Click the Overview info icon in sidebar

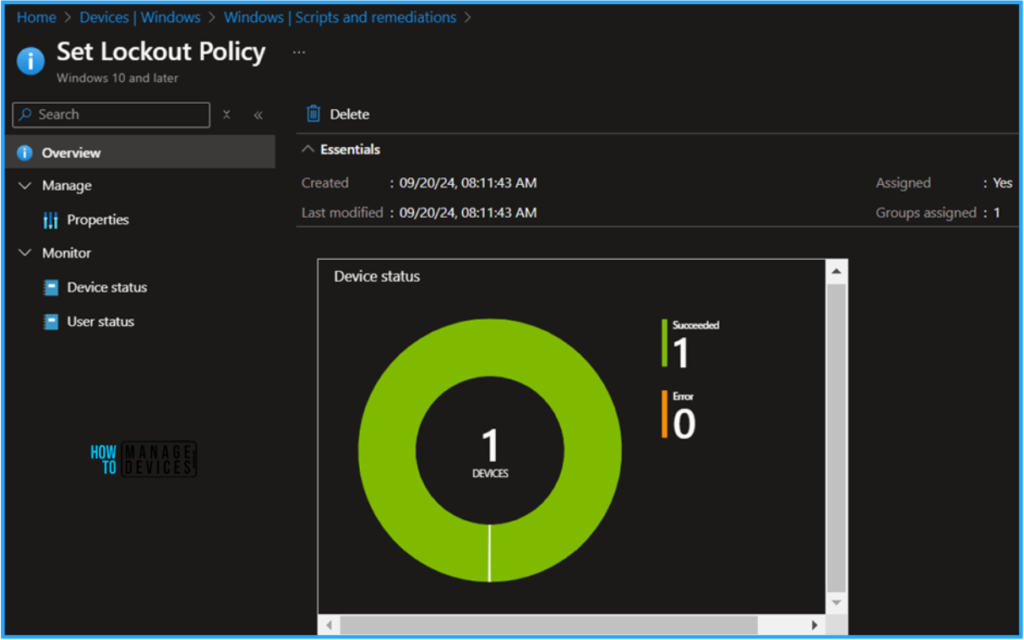(x=25, y=153)
